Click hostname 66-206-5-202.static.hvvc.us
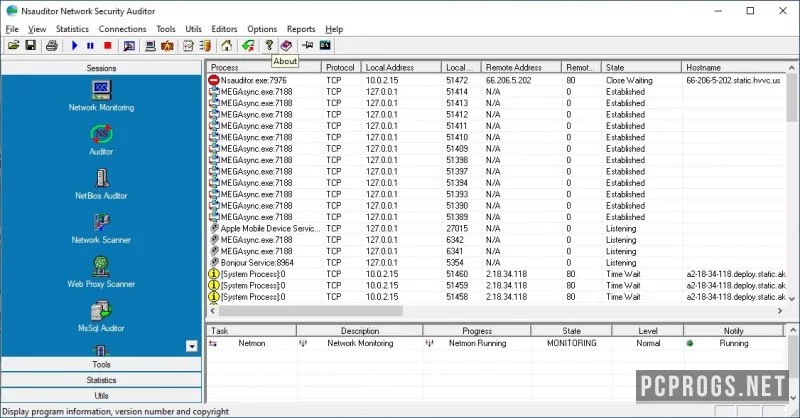Image resolution: width=800 pixels, height=418 pixels. click(733, 80)
